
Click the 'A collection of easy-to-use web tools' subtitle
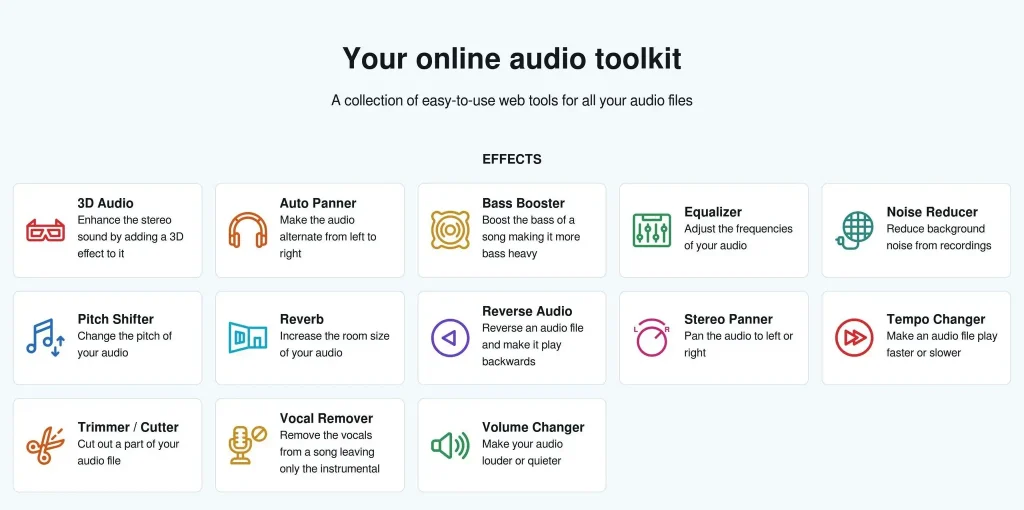512,101
